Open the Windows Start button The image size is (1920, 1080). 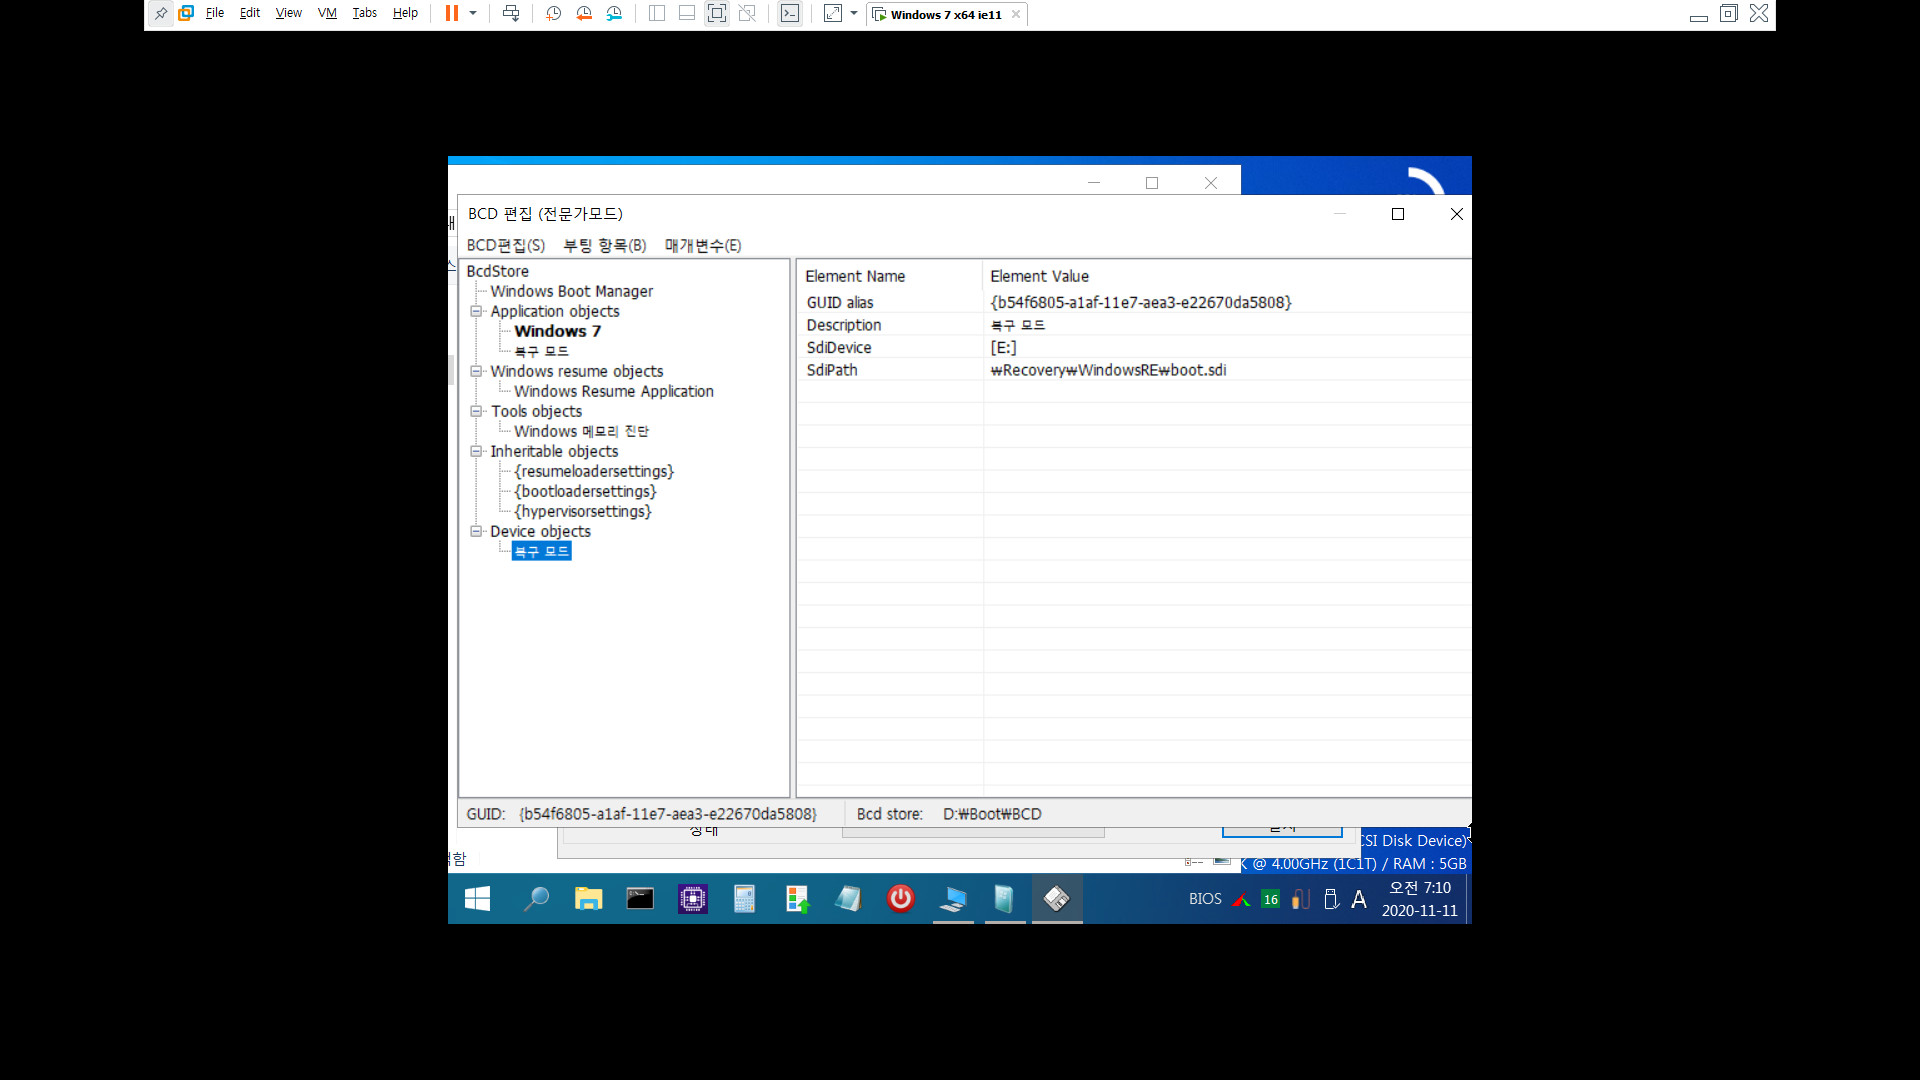[x=477, y=899]
